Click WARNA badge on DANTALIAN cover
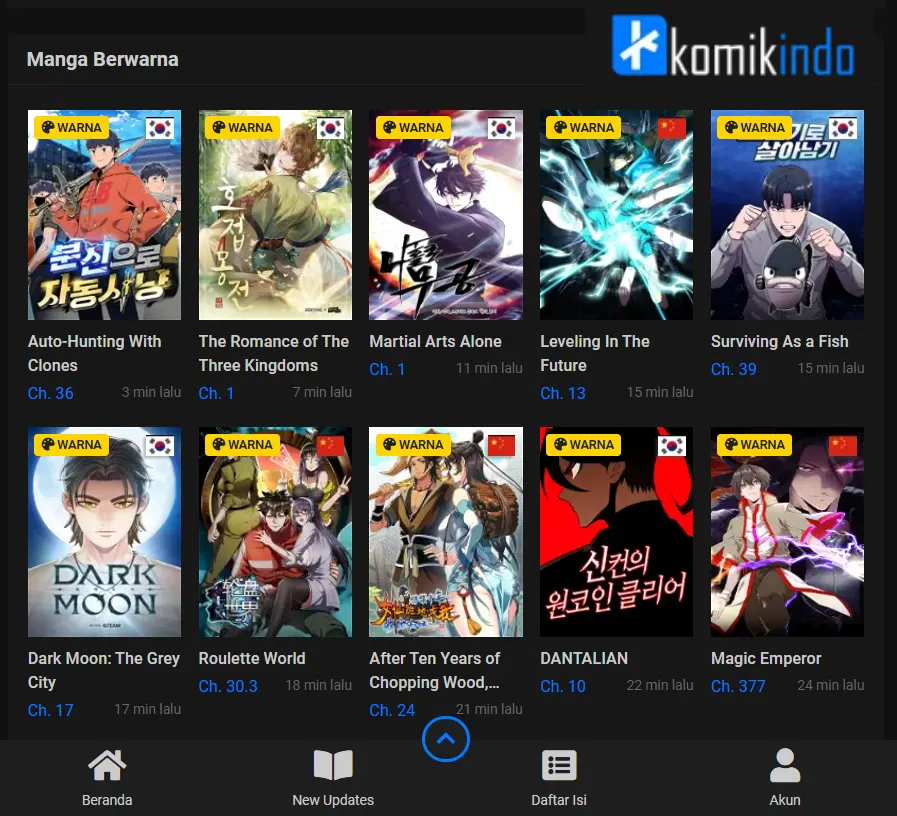The height and width of the screenshot is (816, 897). (584, 444)
